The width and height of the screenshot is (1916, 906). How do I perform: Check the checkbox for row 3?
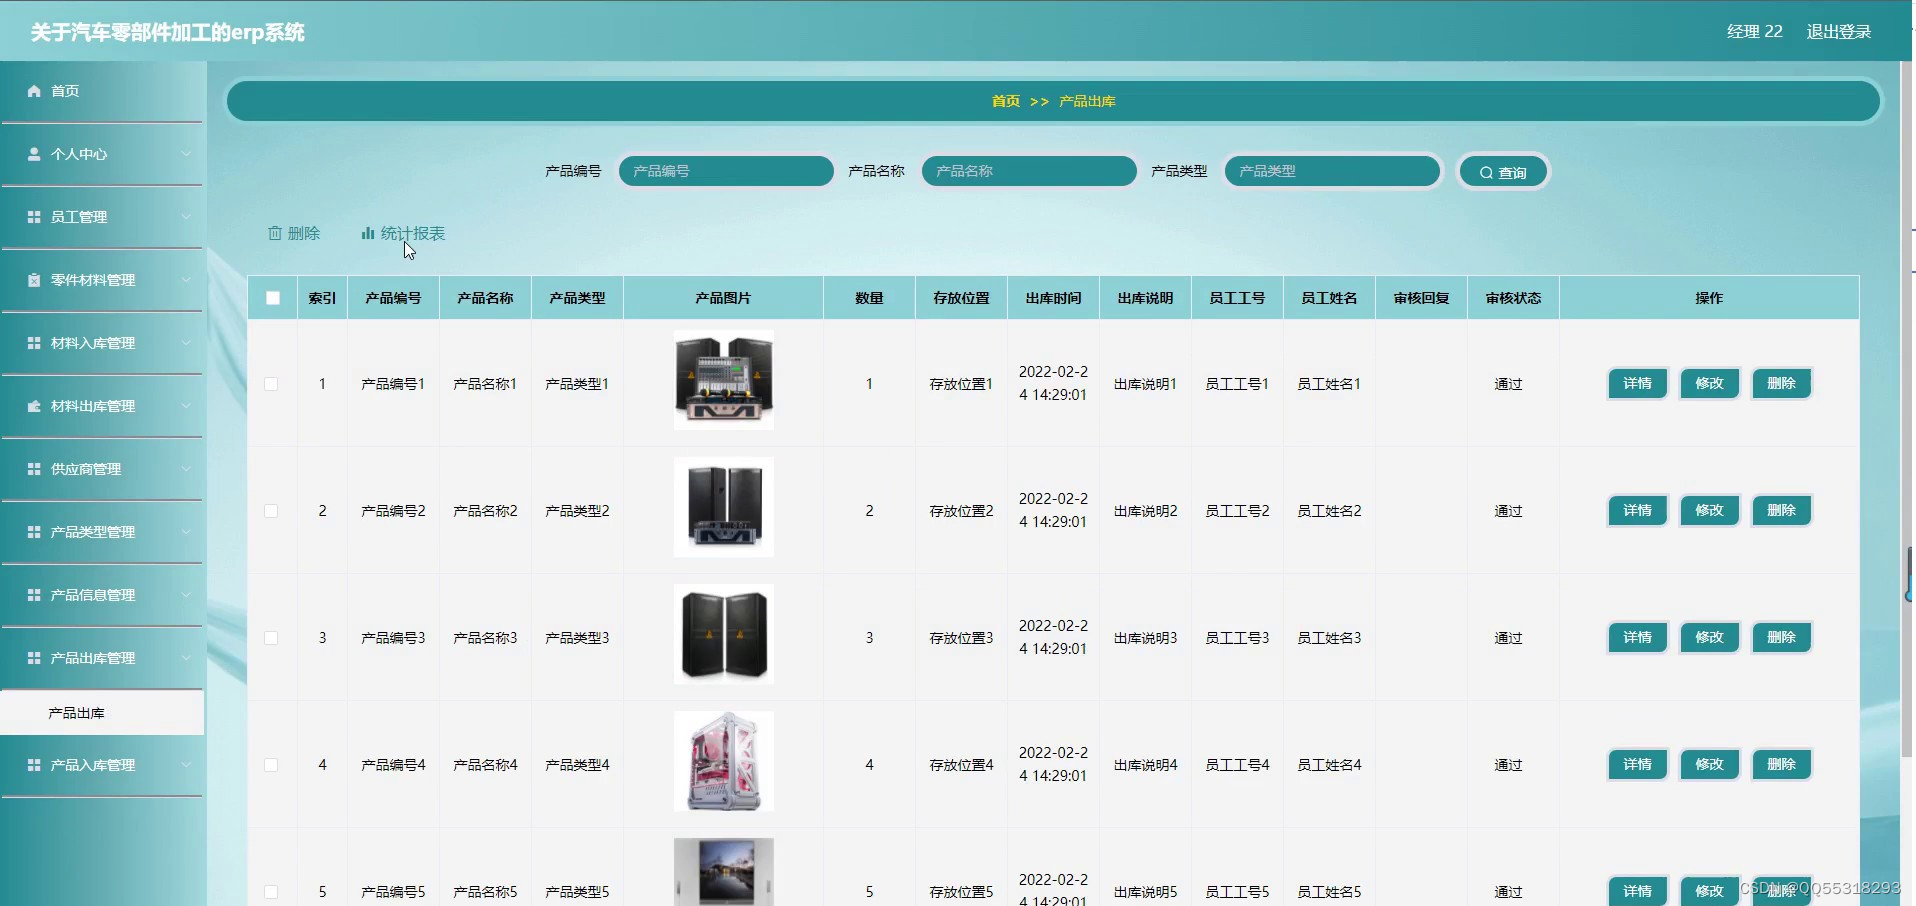(x=271, y=638)
